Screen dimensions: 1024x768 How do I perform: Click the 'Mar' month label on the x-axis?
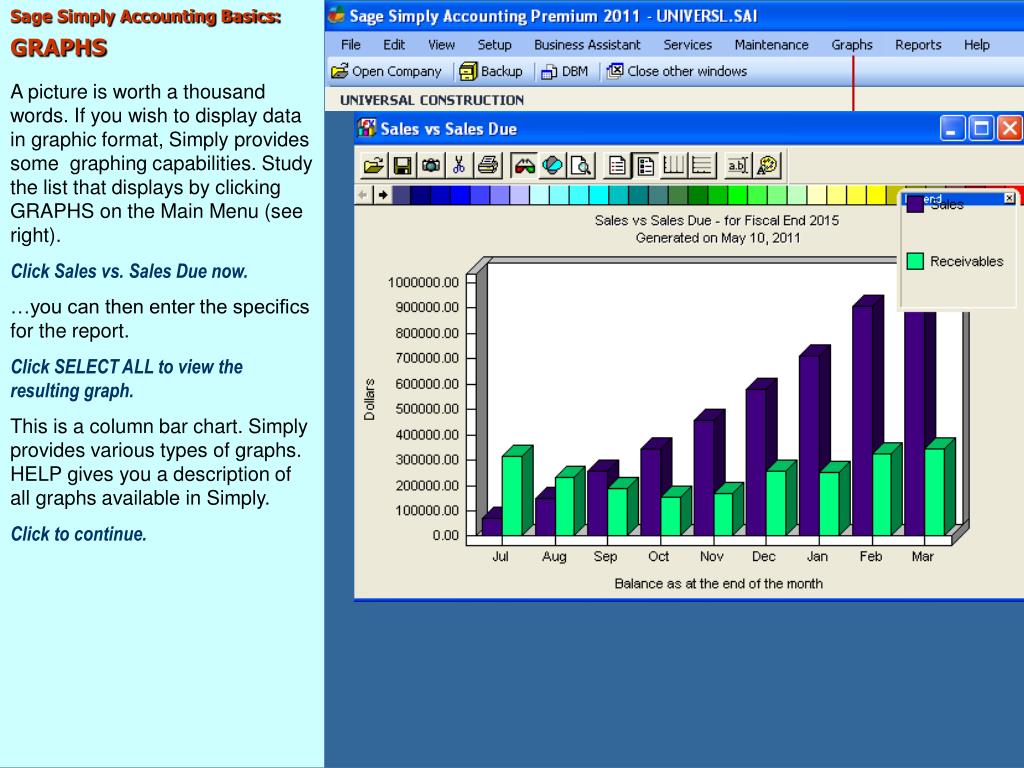tap(922, 556)
